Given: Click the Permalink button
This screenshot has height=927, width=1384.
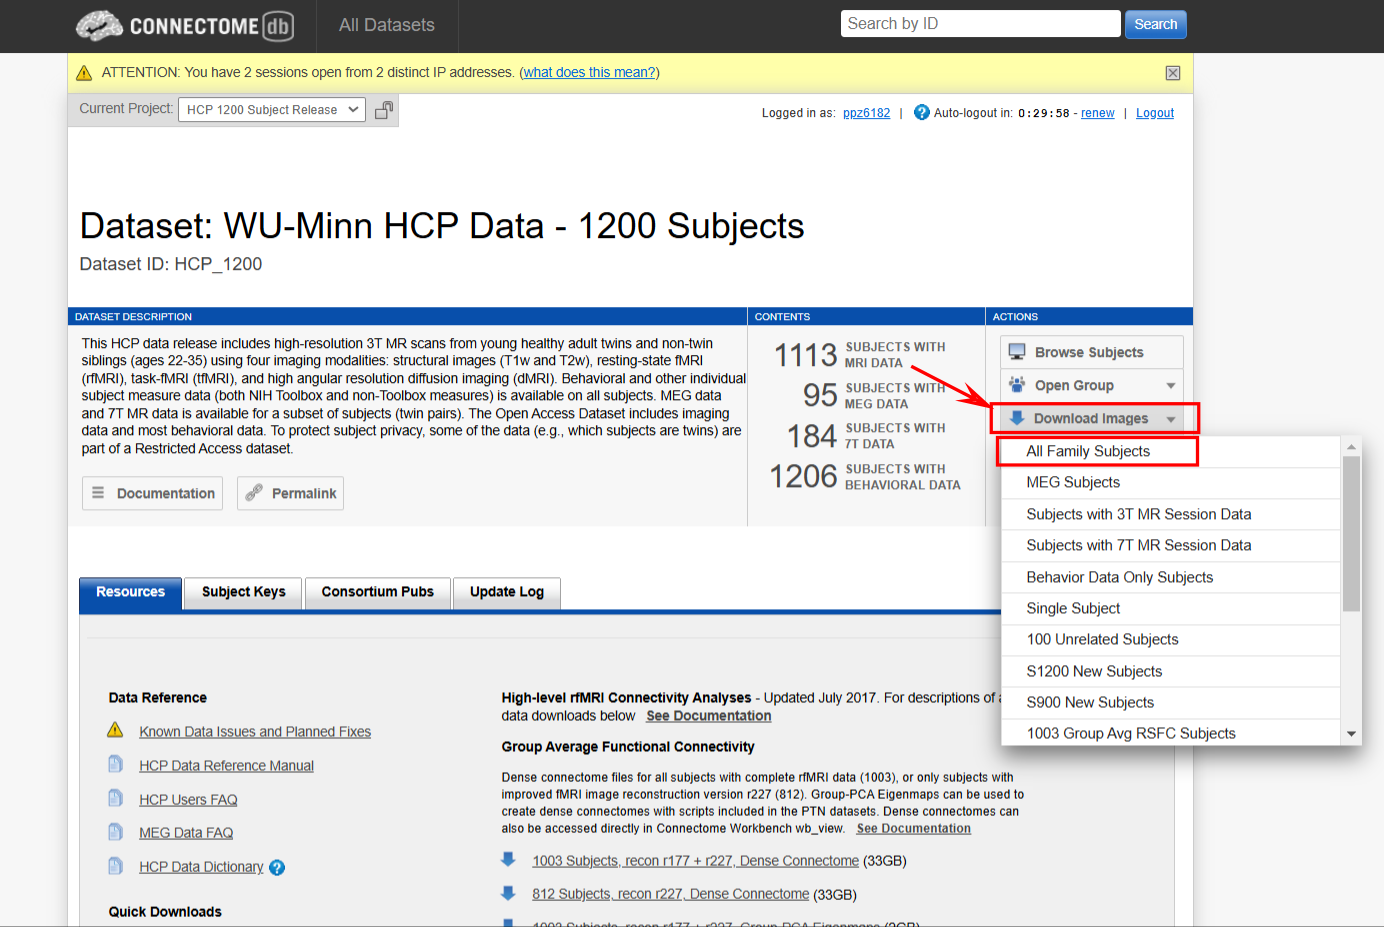Looking at the screenshot, I should [290, 493].
